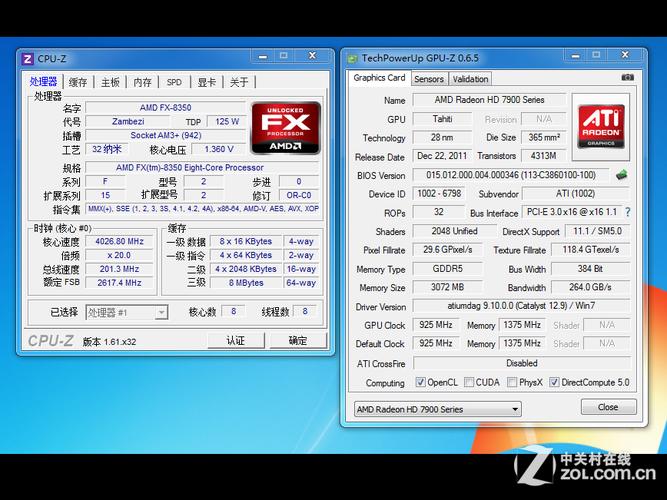Click the ATI CrossFire Disabled value
This screenshot has height=500, width=667.
pyautogui.click(x=522, y=363)
